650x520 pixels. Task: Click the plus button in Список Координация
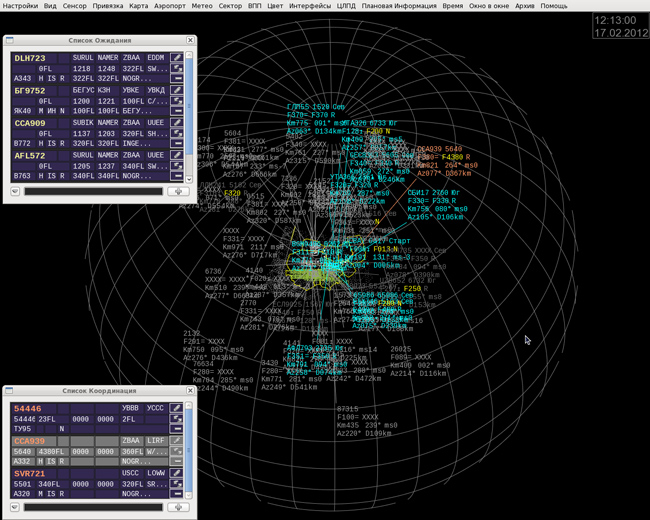(x=178, y=507)
